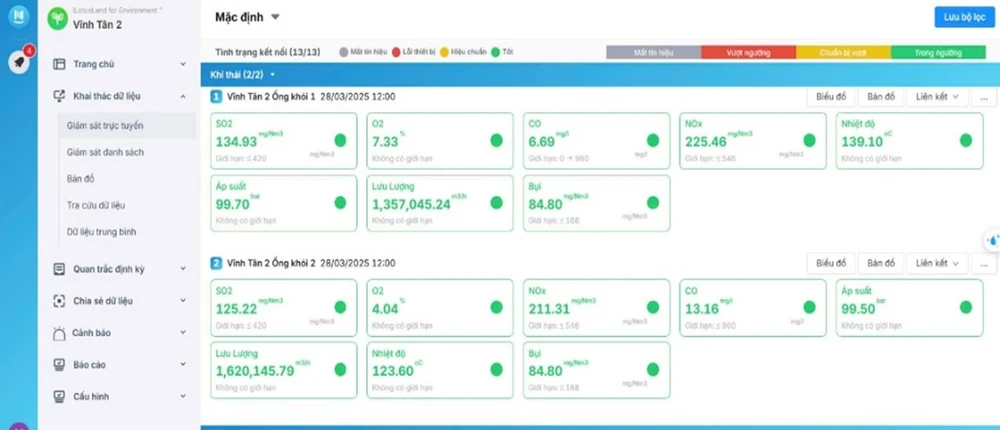The image size is (1000, 430).
Task: Click the Báo cáo report icon
Action: pos(59,365)
